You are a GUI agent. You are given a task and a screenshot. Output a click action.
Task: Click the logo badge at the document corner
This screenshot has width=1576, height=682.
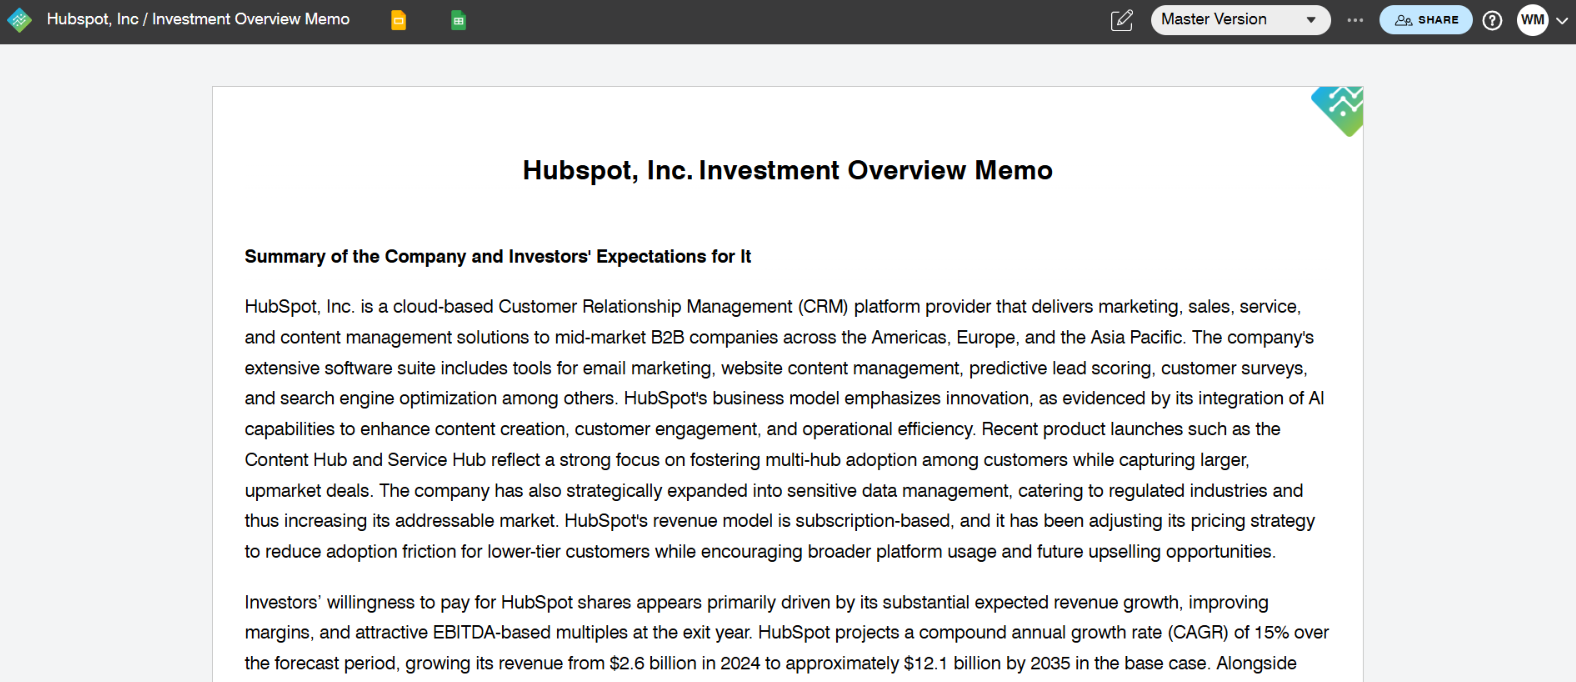pyautogui.click(x=1339, y=110)
